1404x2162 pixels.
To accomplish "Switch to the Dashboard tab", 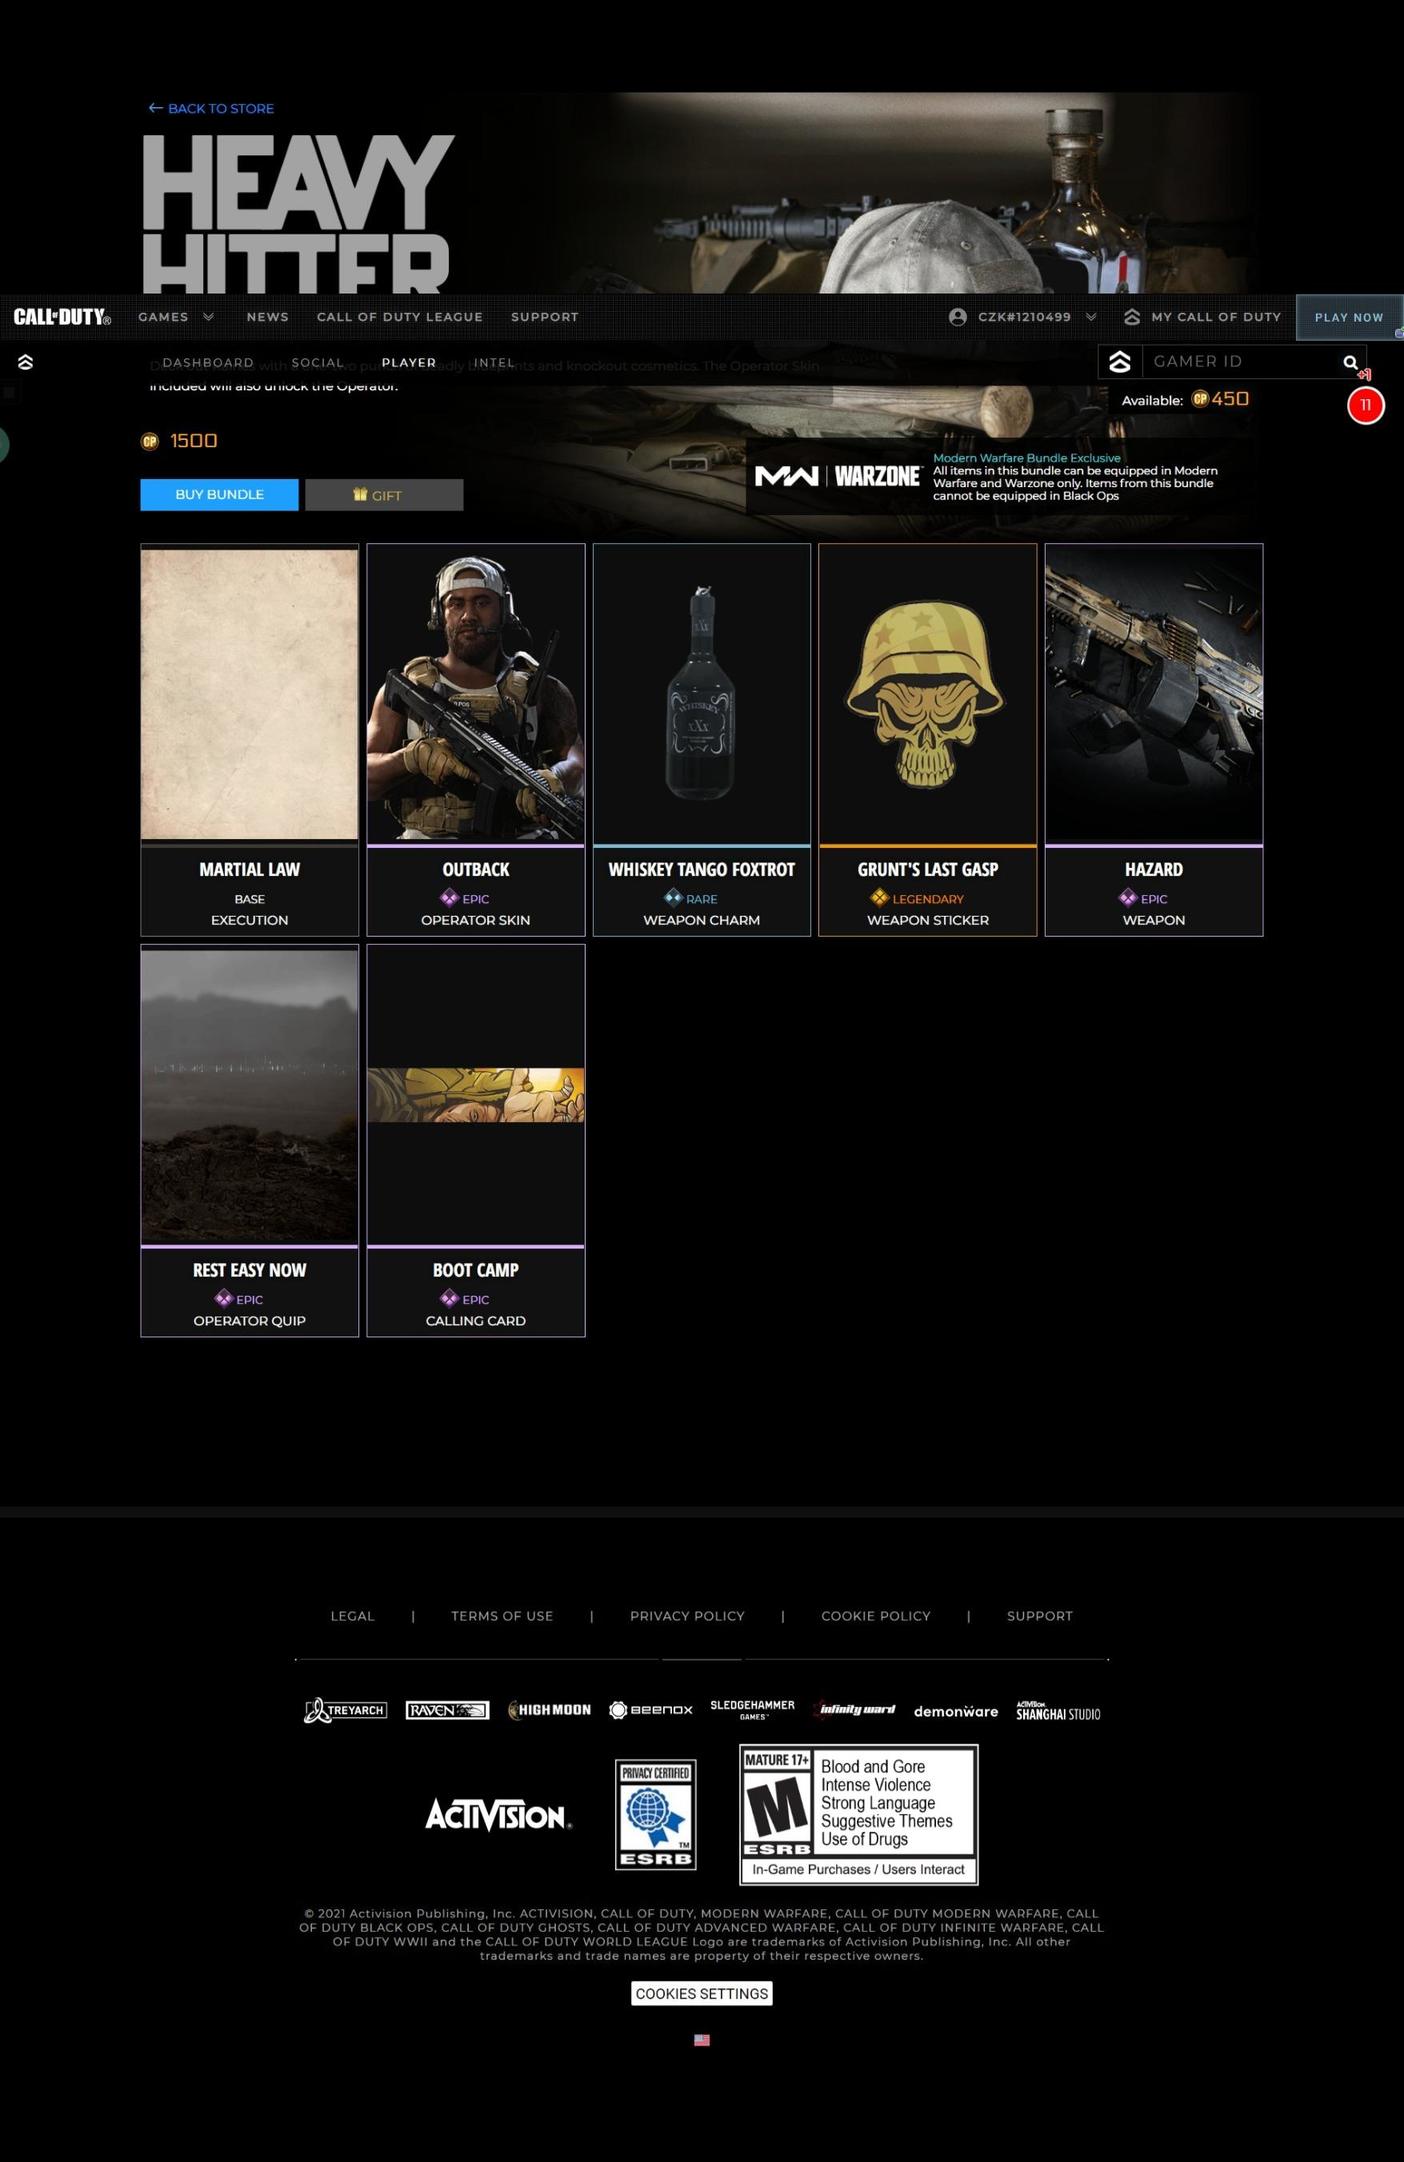I will click(208, 362).
